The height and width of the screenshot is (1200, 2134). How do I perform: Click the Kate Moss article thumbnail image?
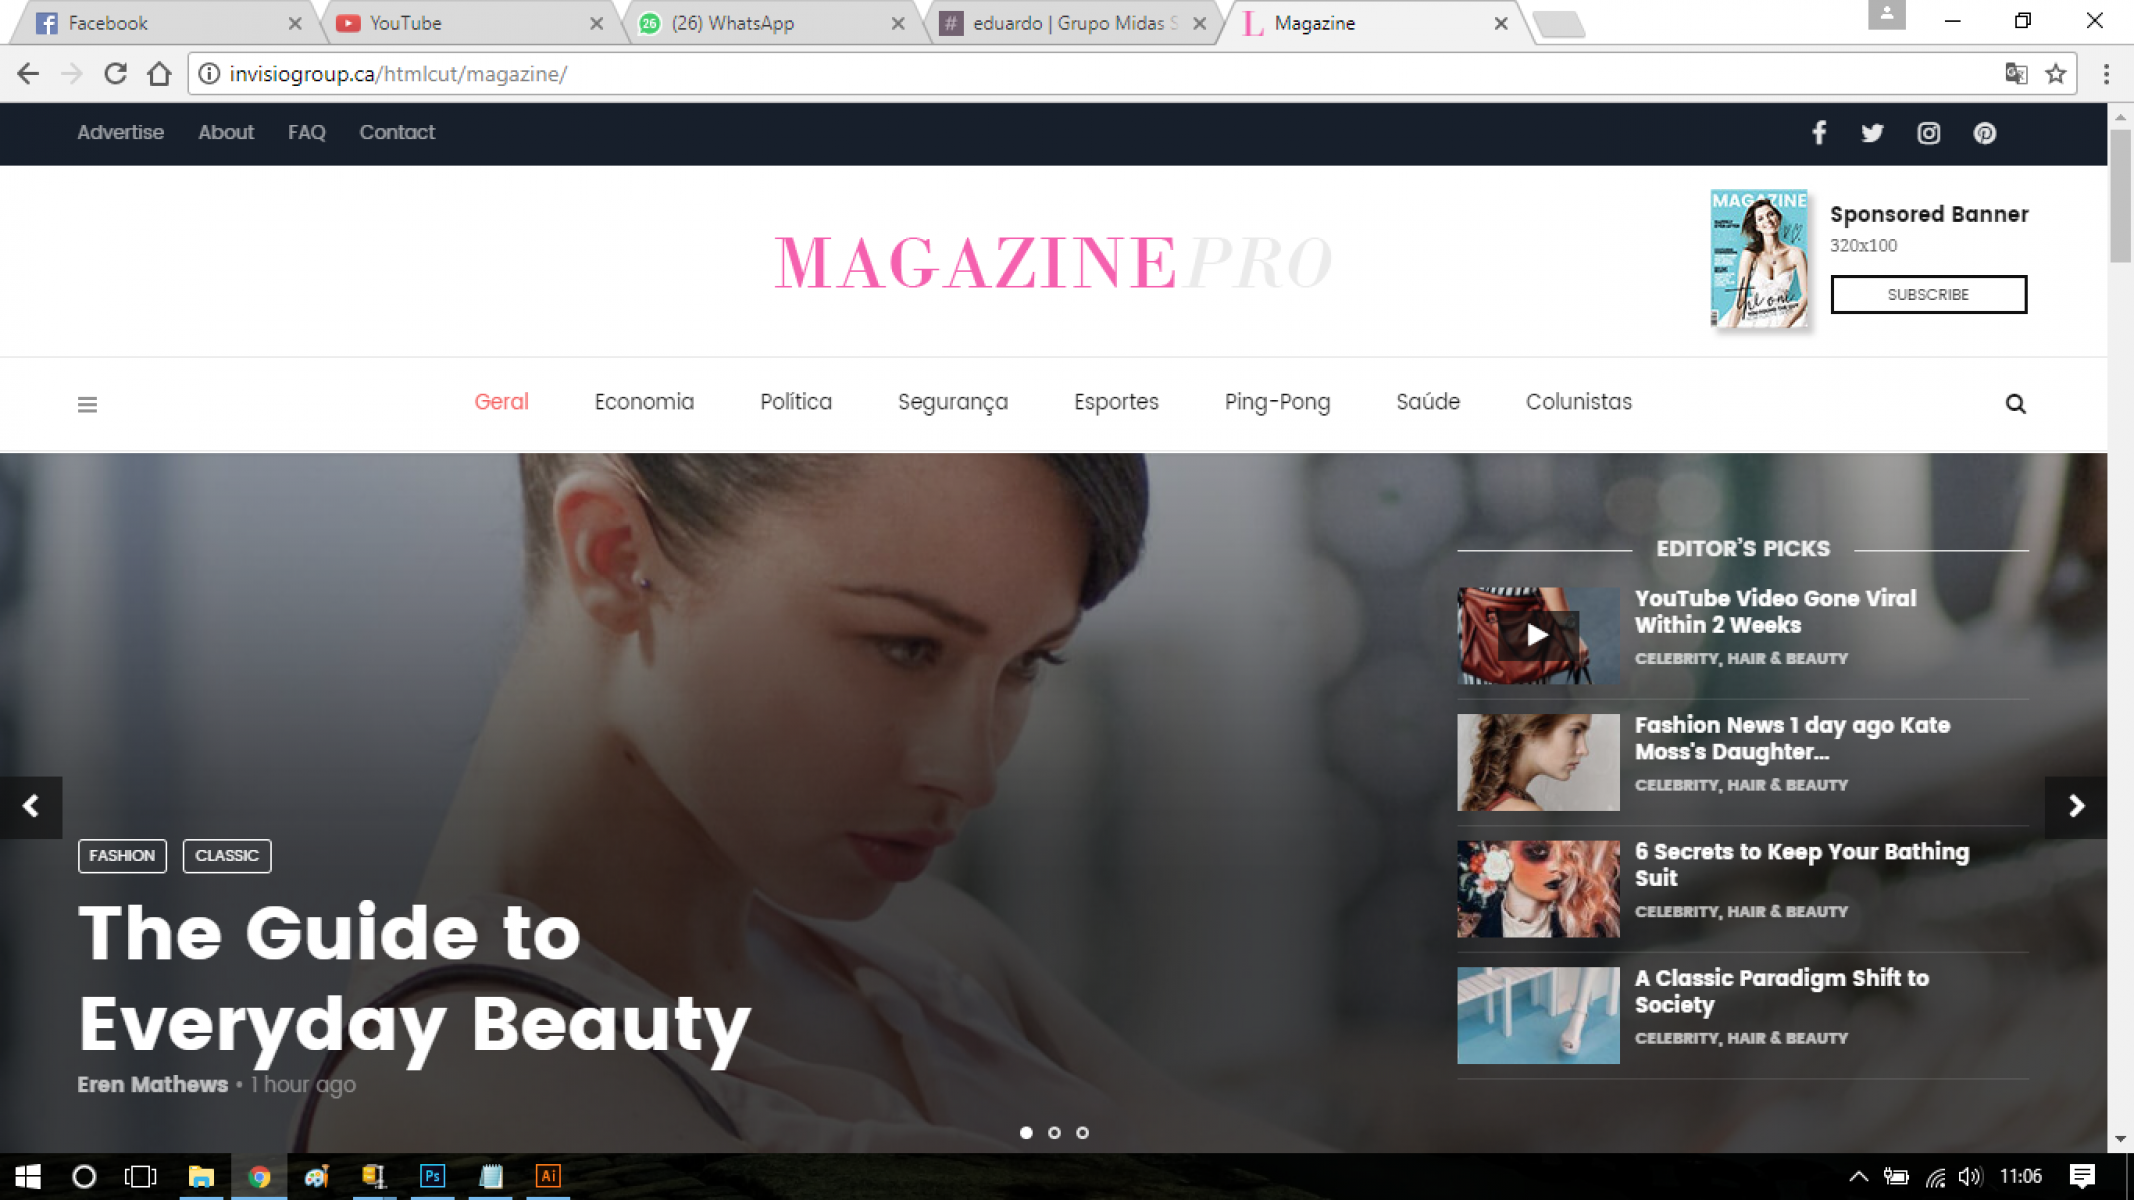1537,762
